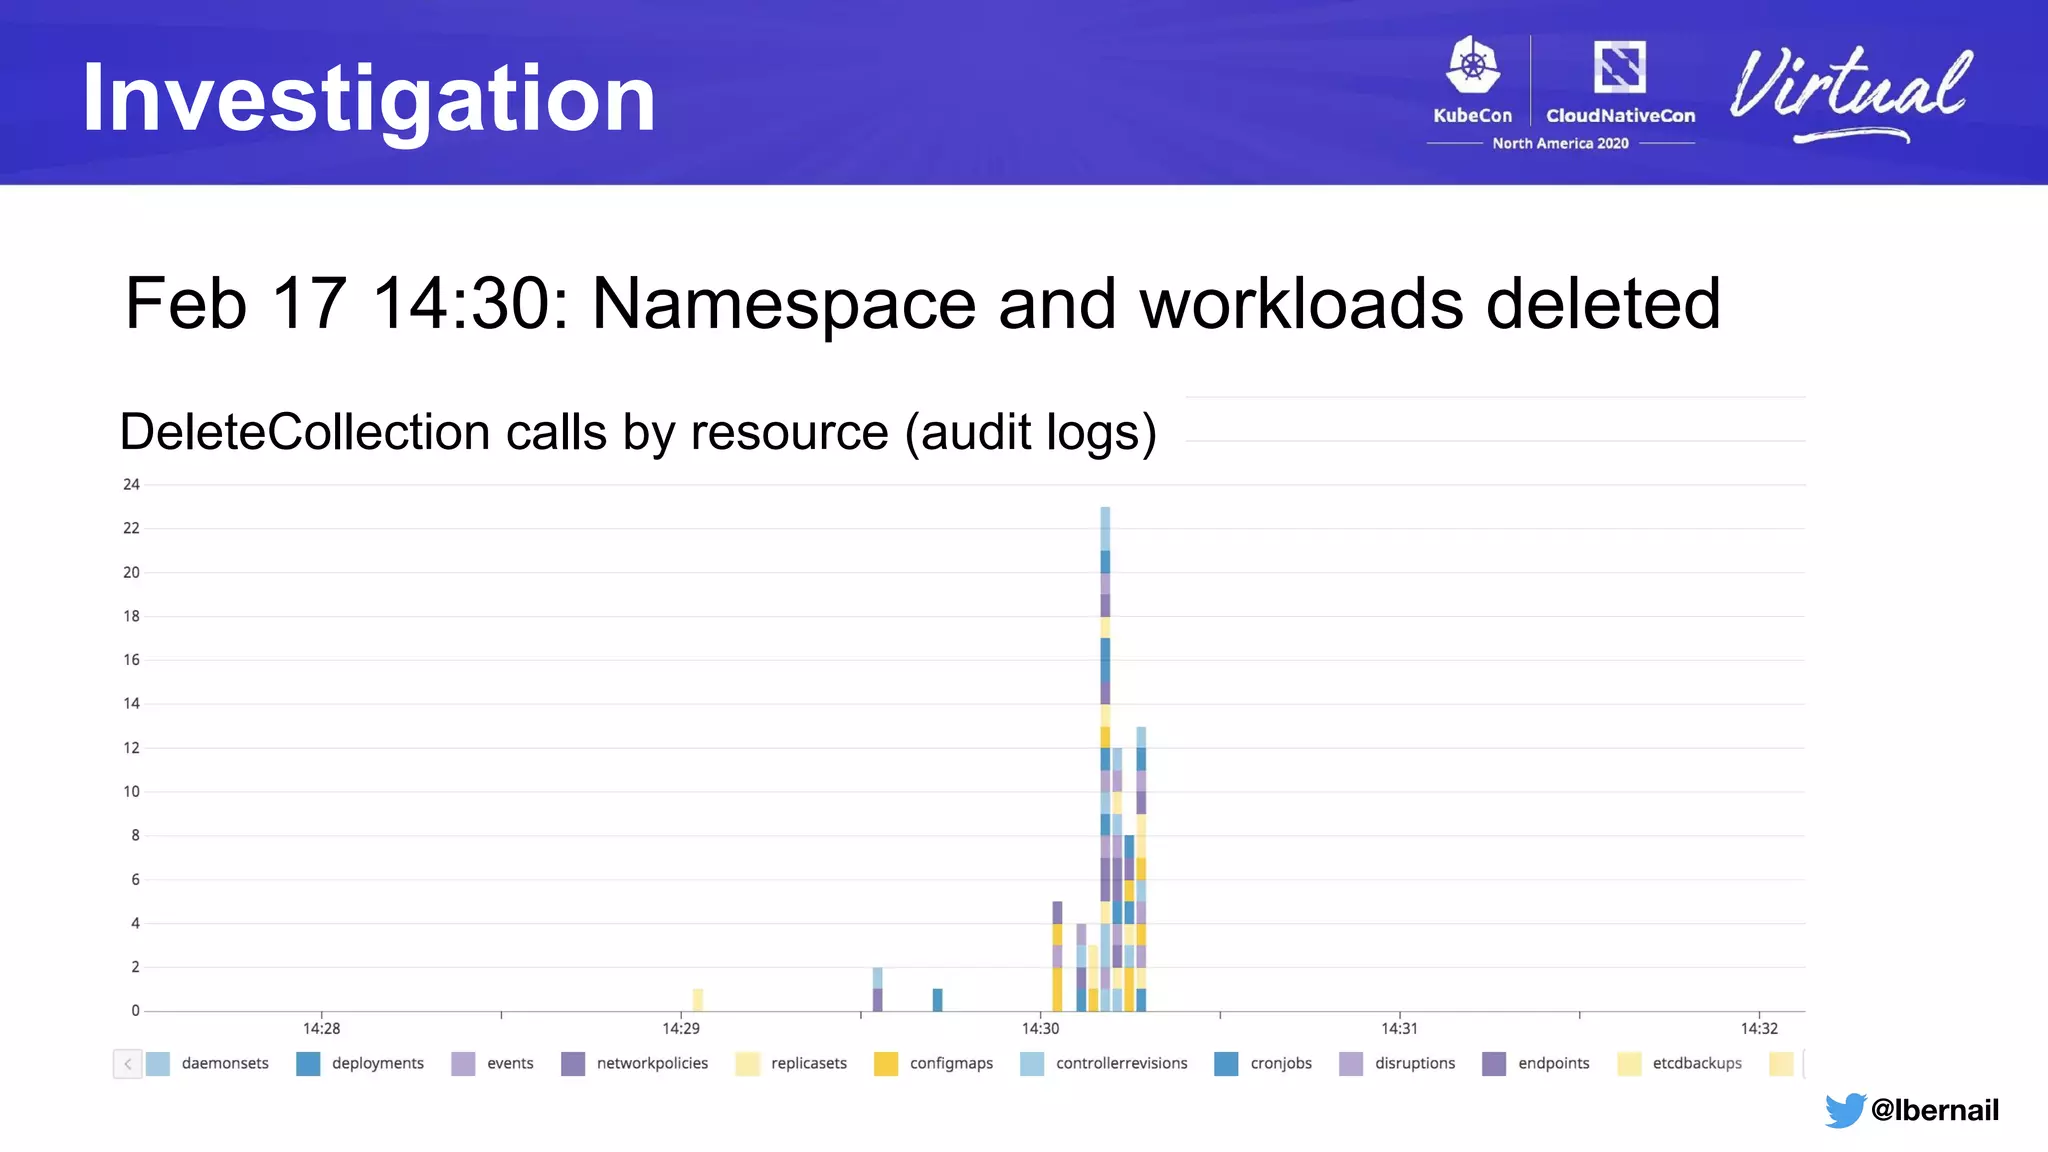Click the networkpolicies legend label
This screenshot has width=2048, height=1152.
(x=652, y=1064)
